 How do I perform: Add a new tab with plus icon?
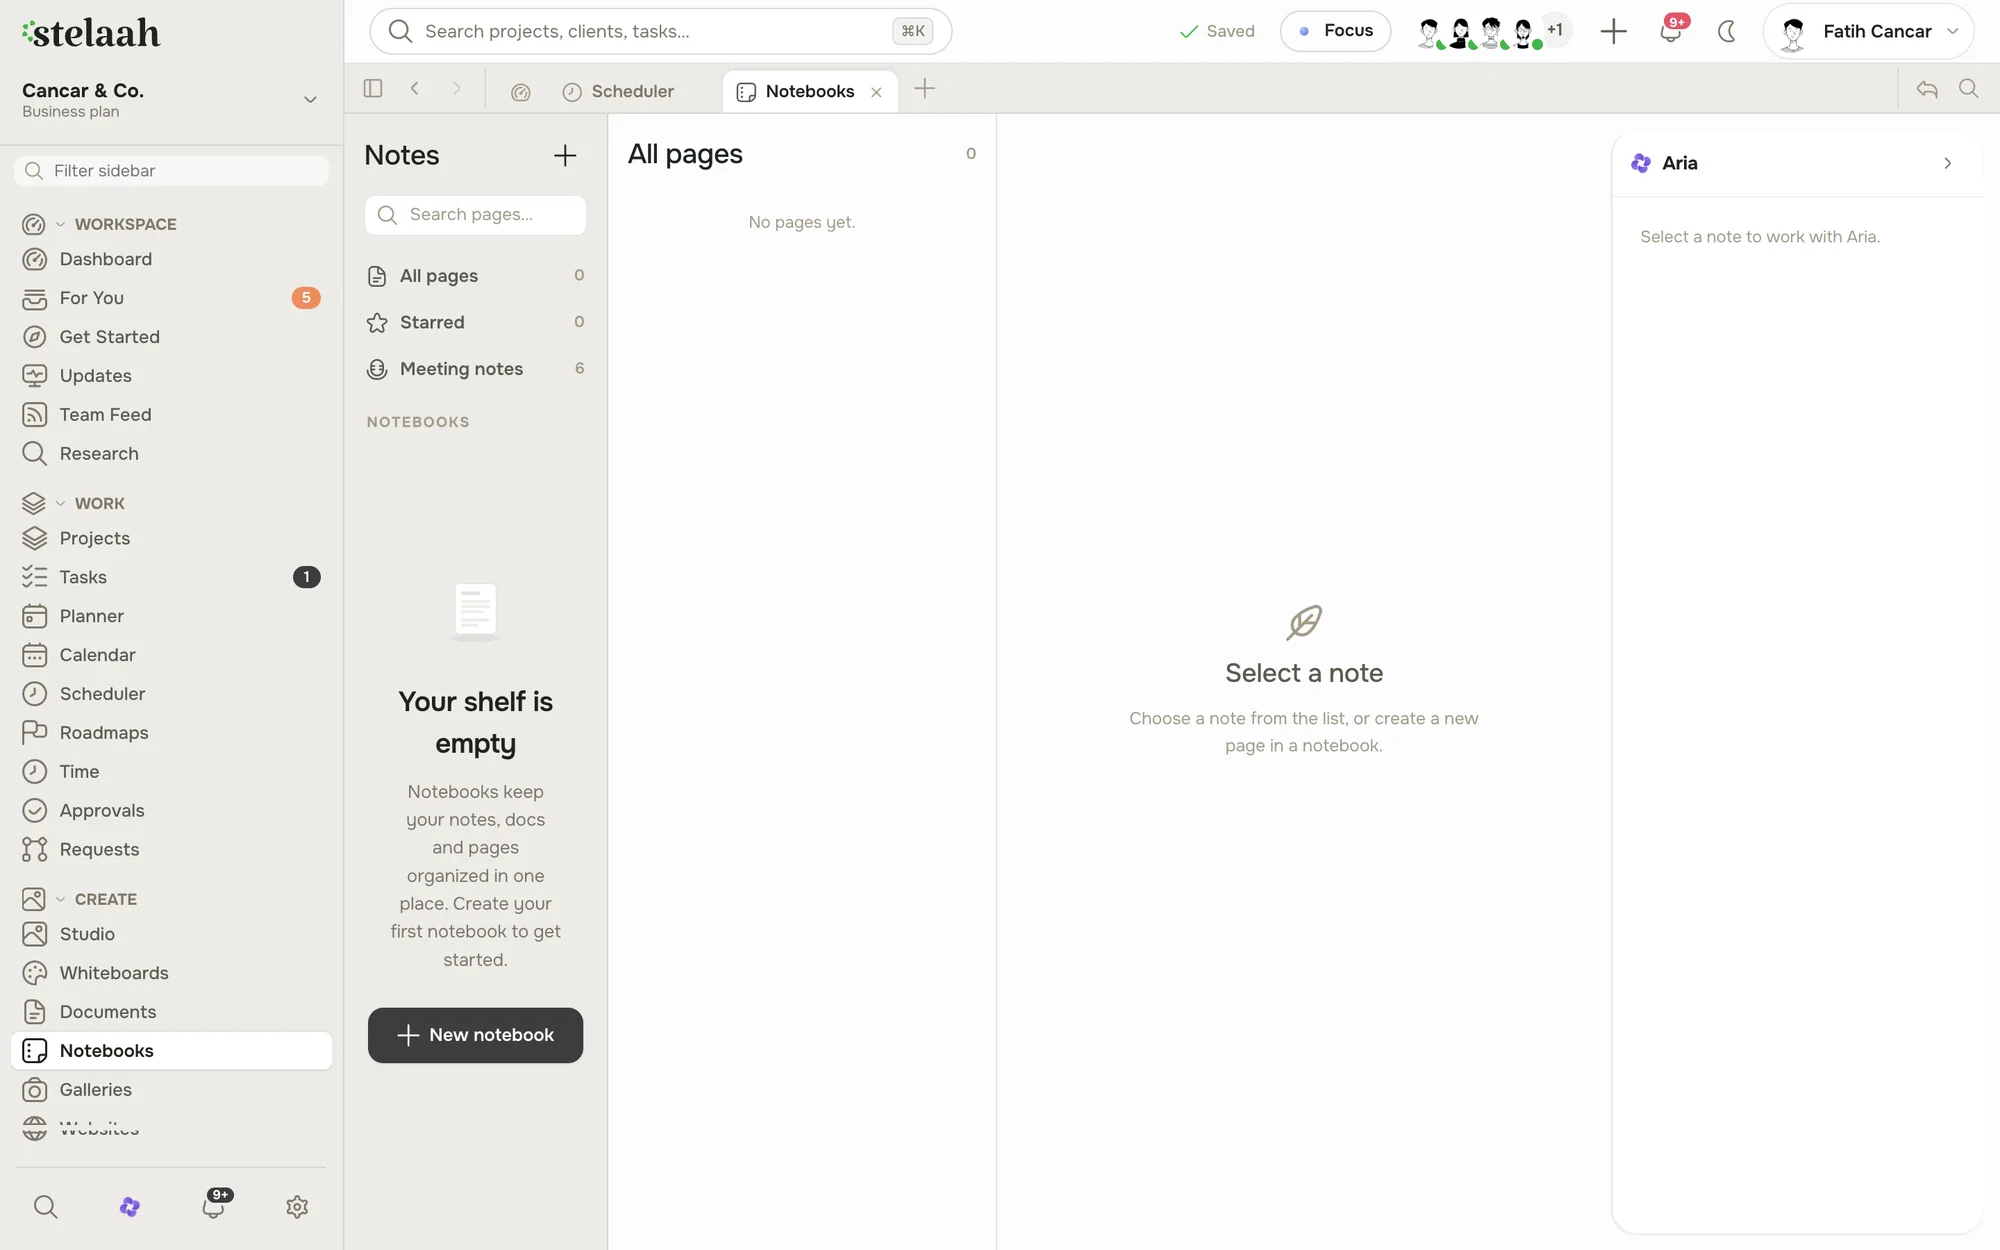(x=925, y=89)
